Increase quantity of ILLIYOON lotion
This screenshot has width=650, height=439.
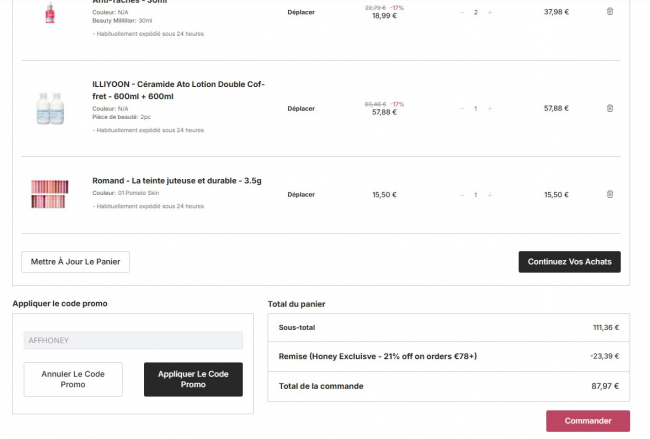tap(490, 108)
